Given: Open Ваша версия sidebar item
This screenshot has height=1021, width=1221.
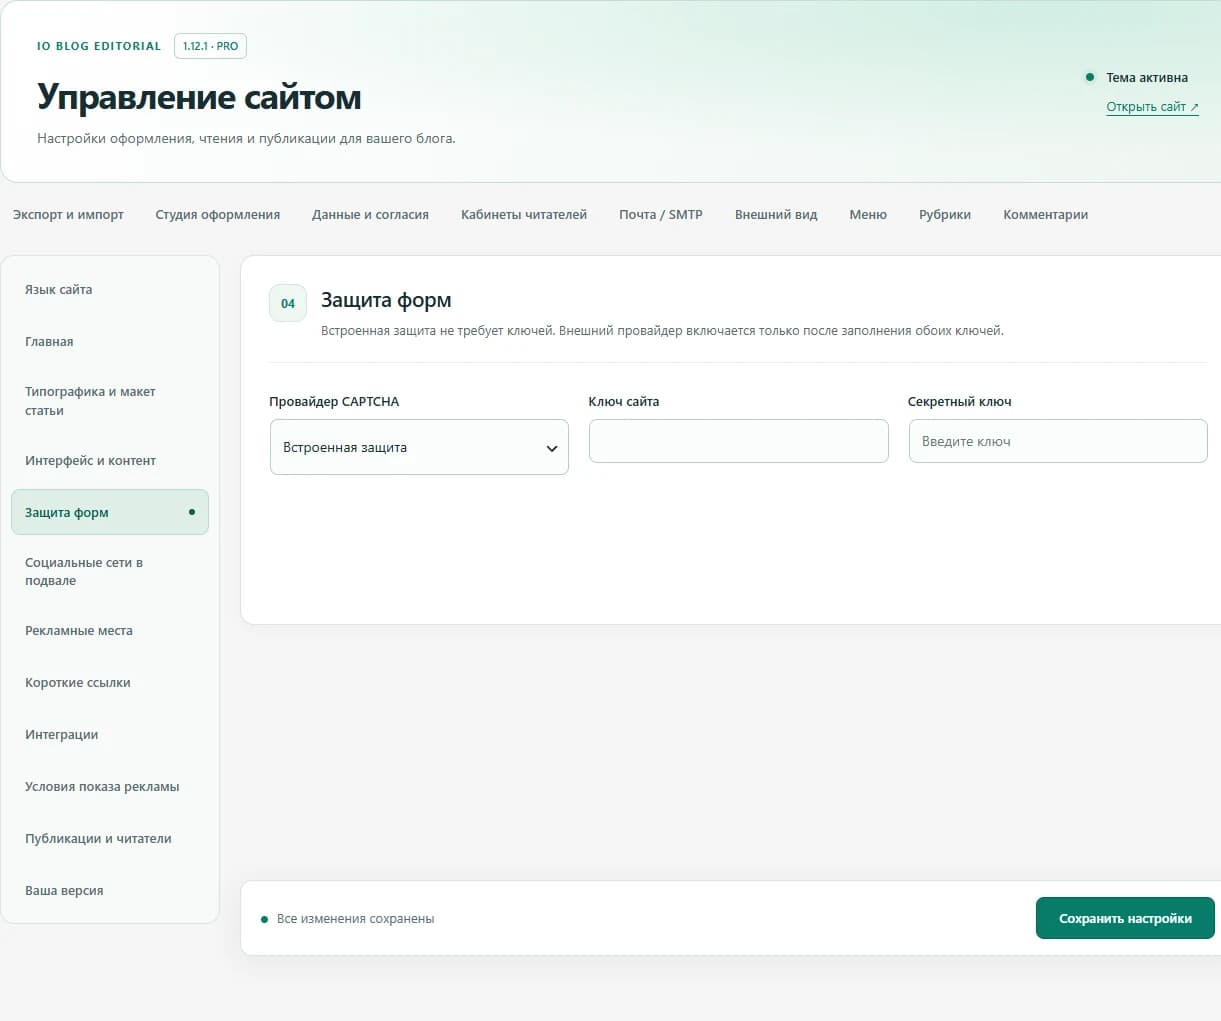Looking at the screenshot, I should pos(110,891).
